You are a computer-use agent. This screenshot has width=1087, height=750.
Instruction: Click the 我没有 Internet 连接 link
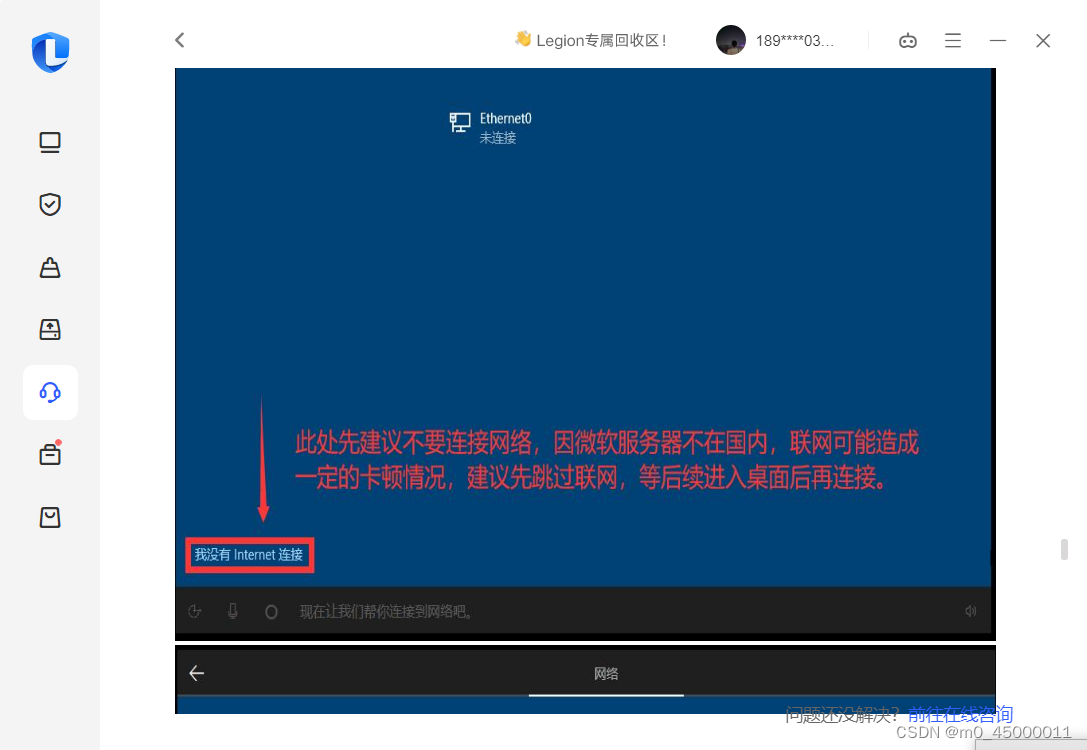click(x=249, y=555)
